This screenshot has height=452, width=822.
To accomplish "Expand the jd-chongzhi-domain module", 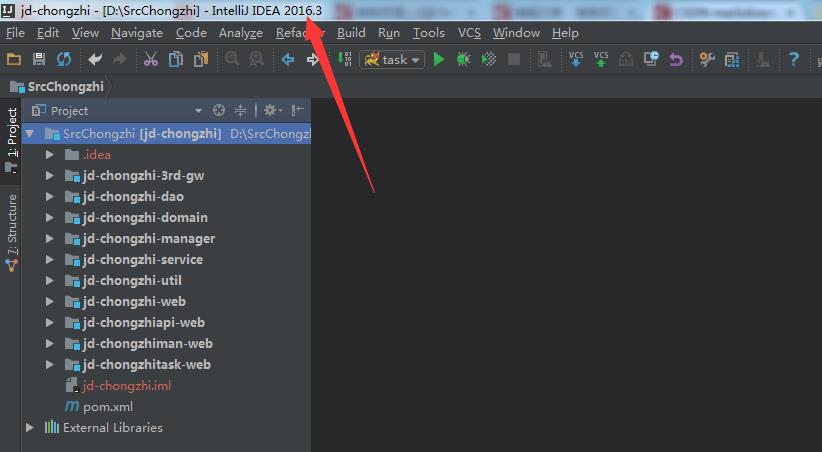I will pyautogui.click(x=50, y=218).
